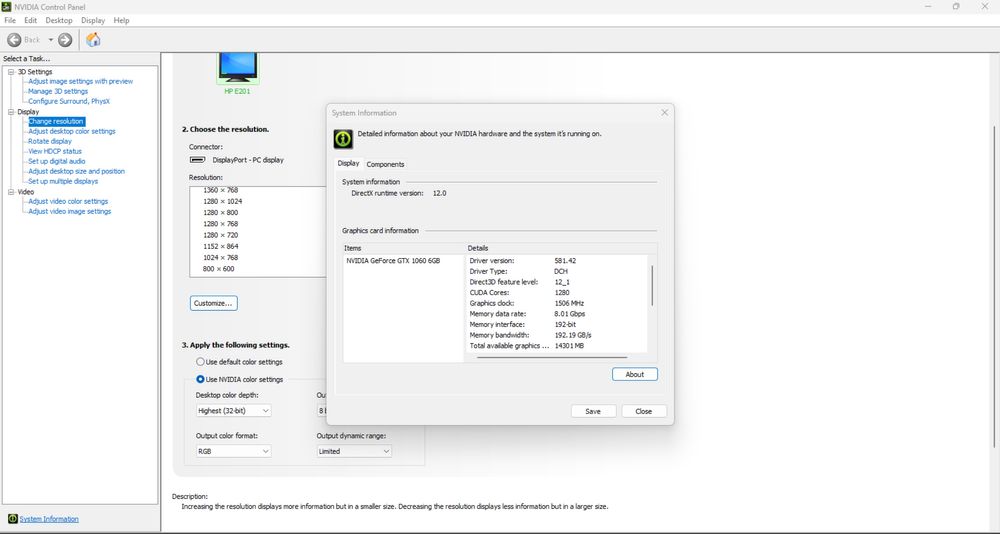Open Desktop color depth dropdown
Viewport: 1000px width, 534px height.
point(233,411)
